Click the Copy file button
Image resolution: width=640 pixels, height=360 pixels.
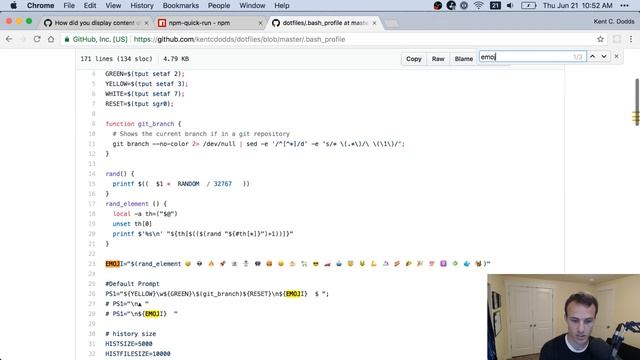413,59
